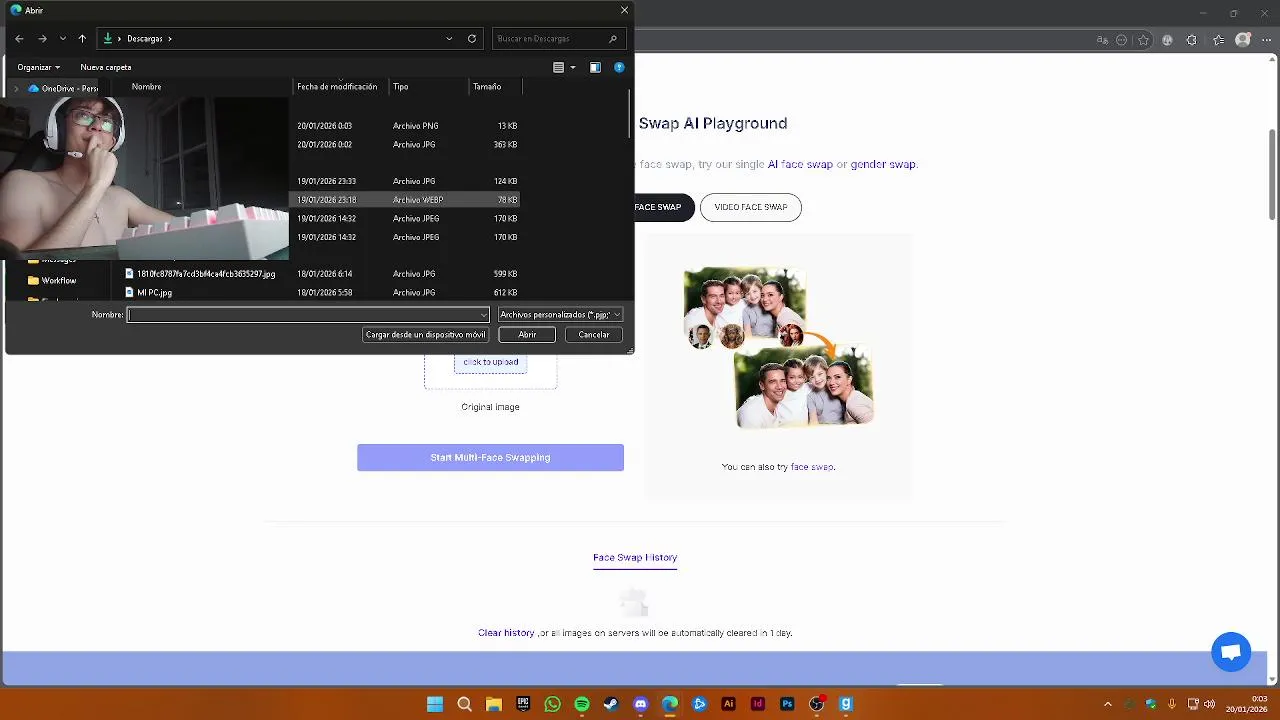This screenshot has height=720, width=1280.
Task: Click the family face swap example image
Action: click(x=779, y=347)
